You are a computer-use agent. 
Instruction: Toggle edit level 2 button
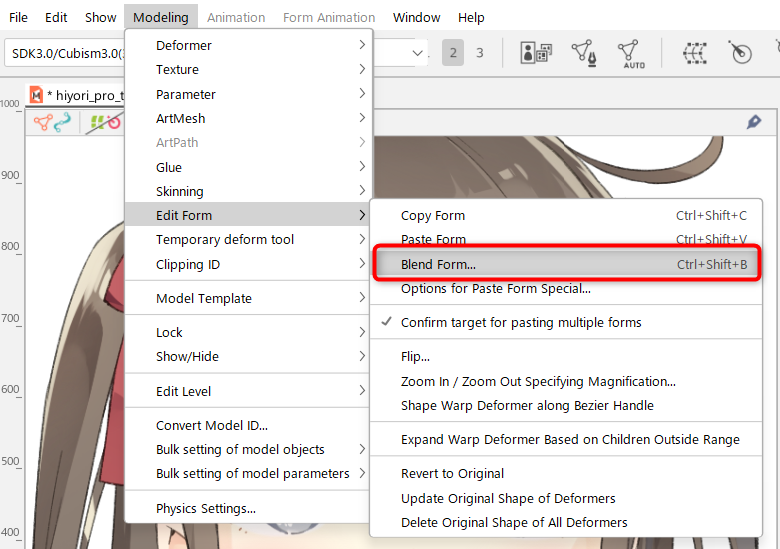[x=453, y=53]
